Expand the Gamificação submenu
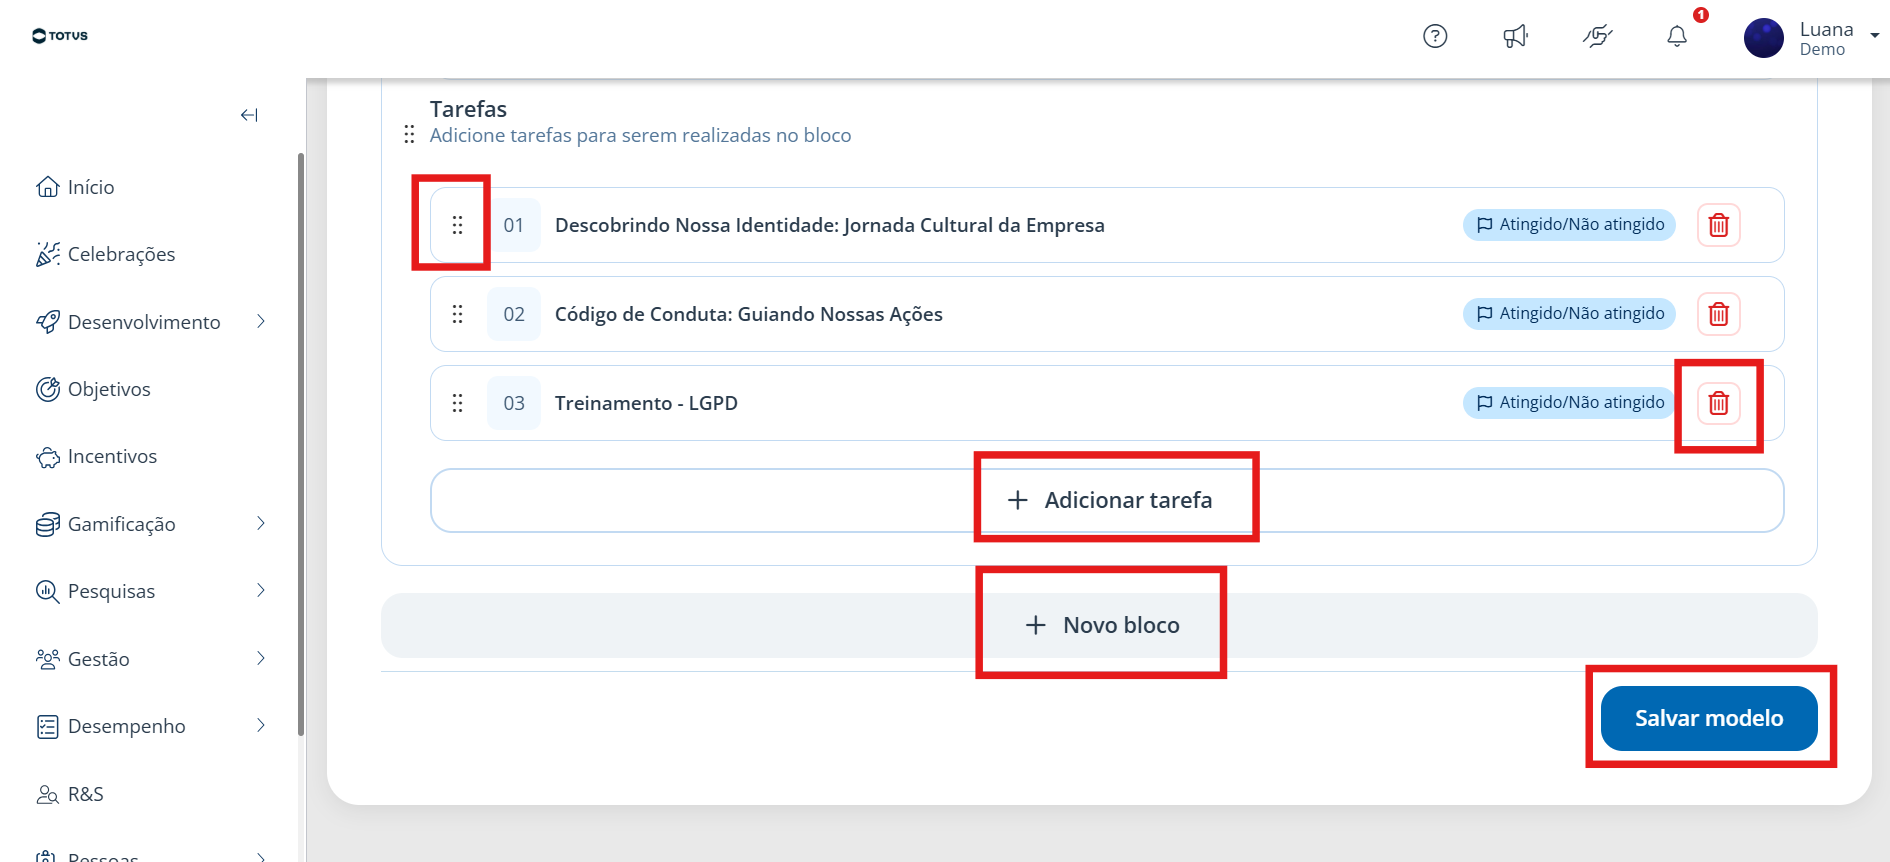Viewport: 1890px width, 862px height. (x=261, y=523)
